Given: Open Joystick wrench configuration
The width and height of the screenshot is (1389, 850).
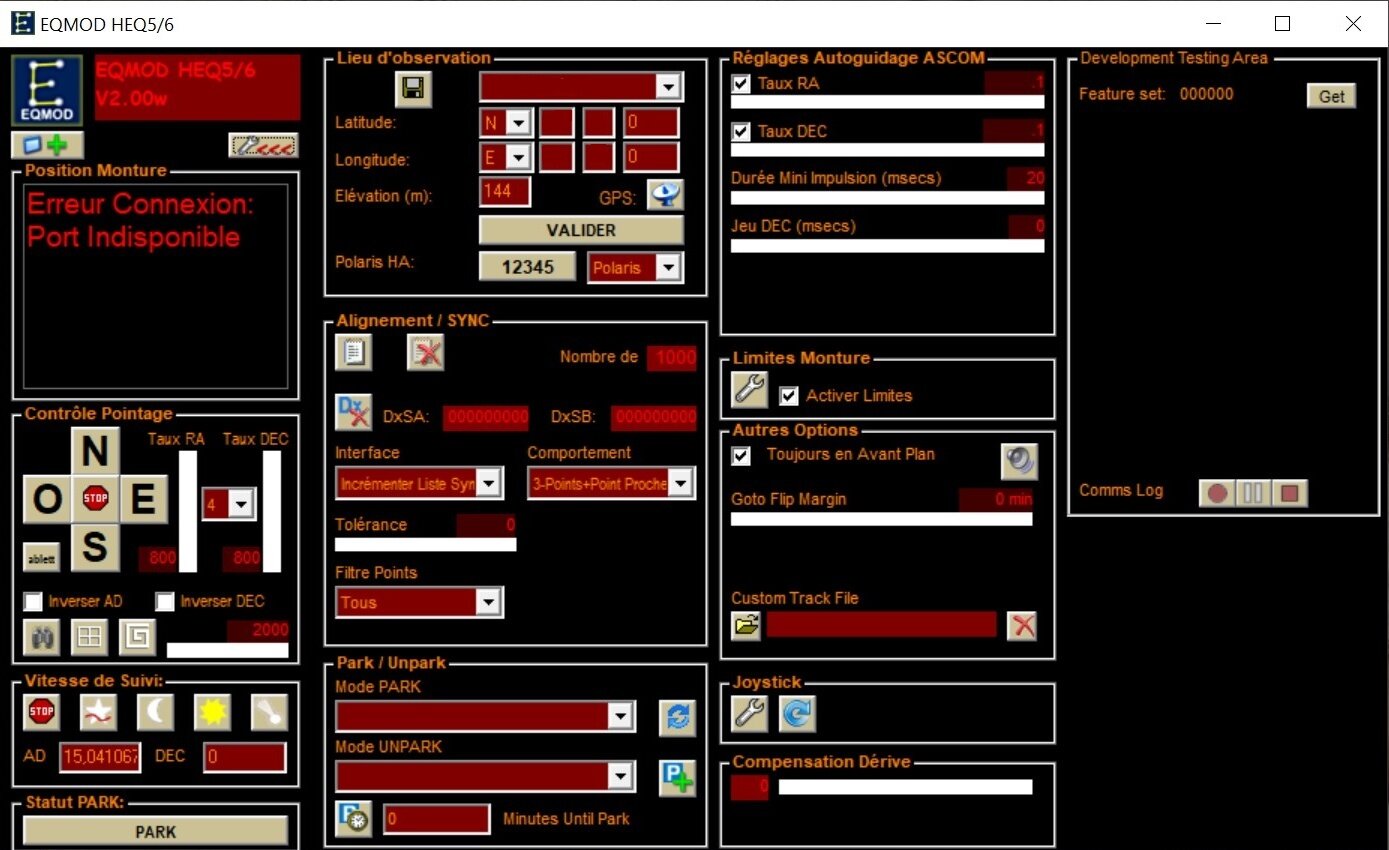Looking at the screenshot, I should coord(749,713).
